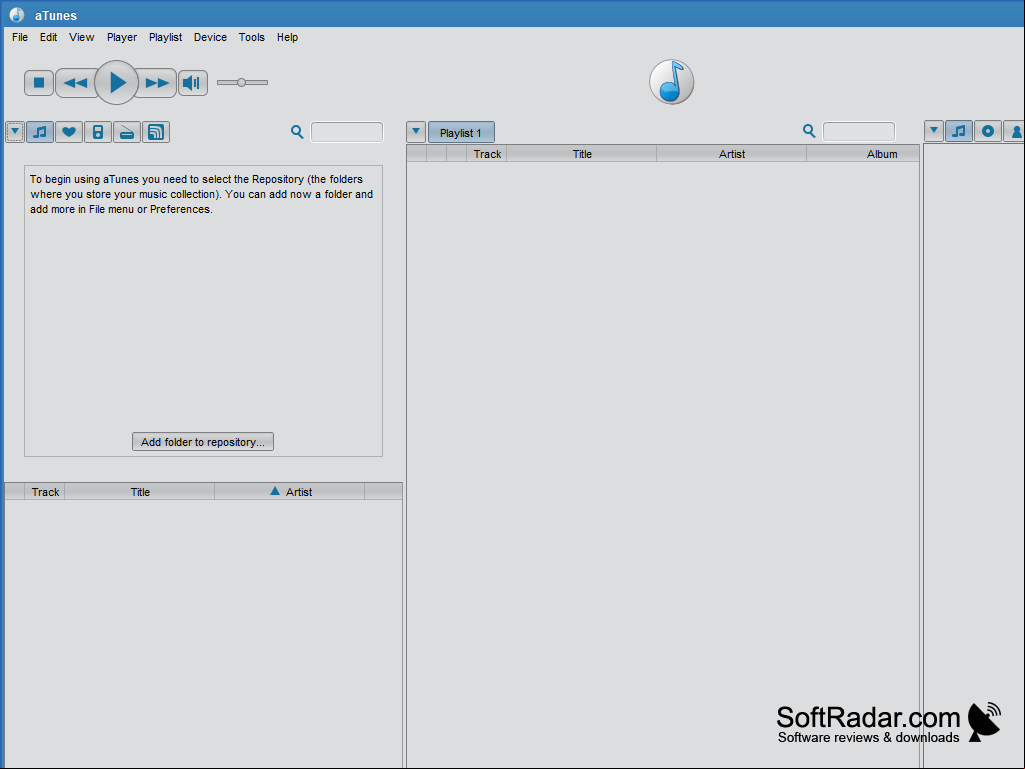
Task: Open the navigator options dropdown arrow
Action: [15, 131]
